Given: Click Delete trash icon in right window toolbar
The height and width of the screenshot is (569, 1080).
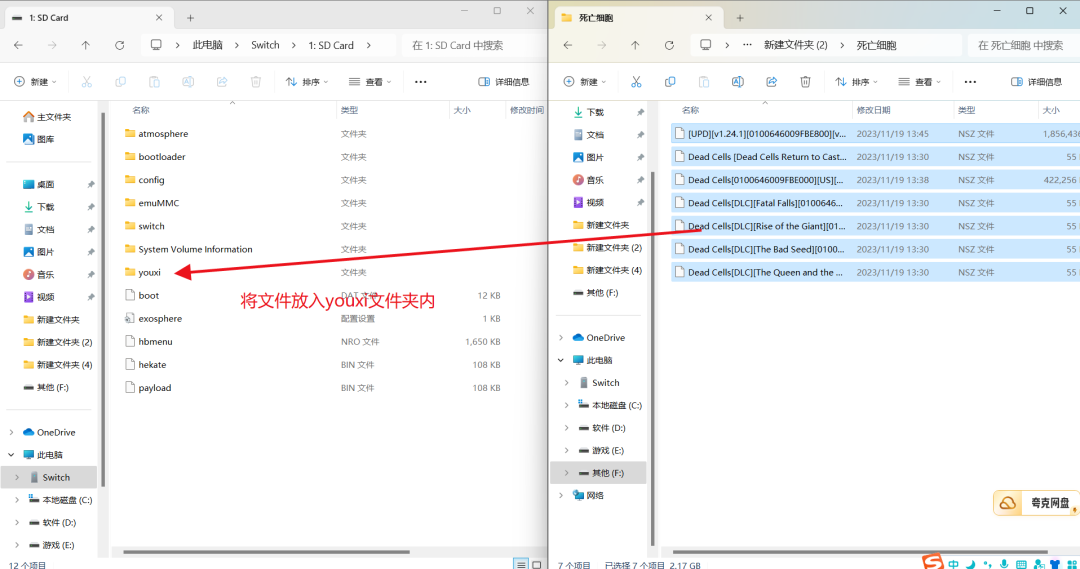Looking at the screenshot, I should 805,82.
